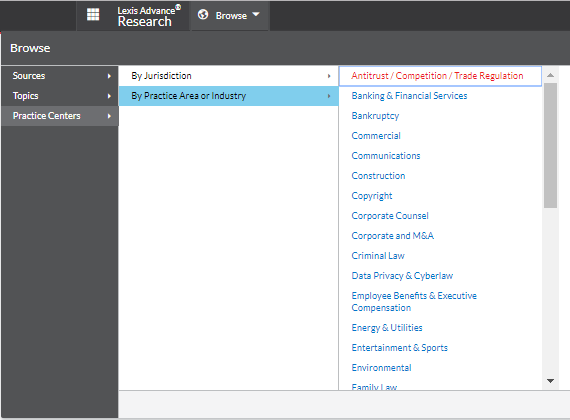
Task: Click the globe icon beside Browse
Action: point(203,15)
